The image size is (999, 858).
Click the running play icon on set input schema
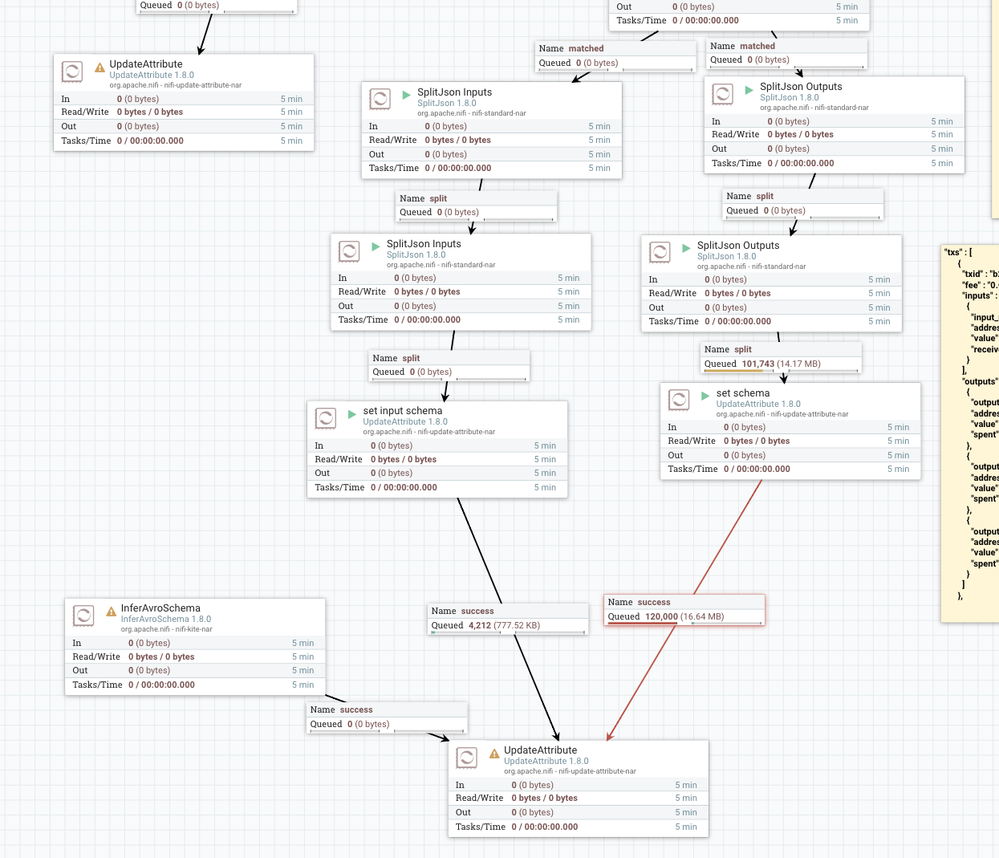(x=352, y=414)
